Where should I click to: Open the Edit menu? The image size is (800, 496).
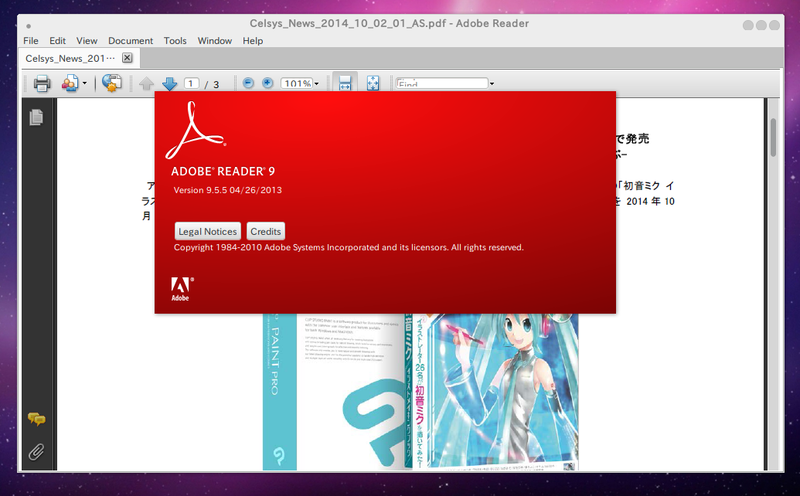click(57, 41)
